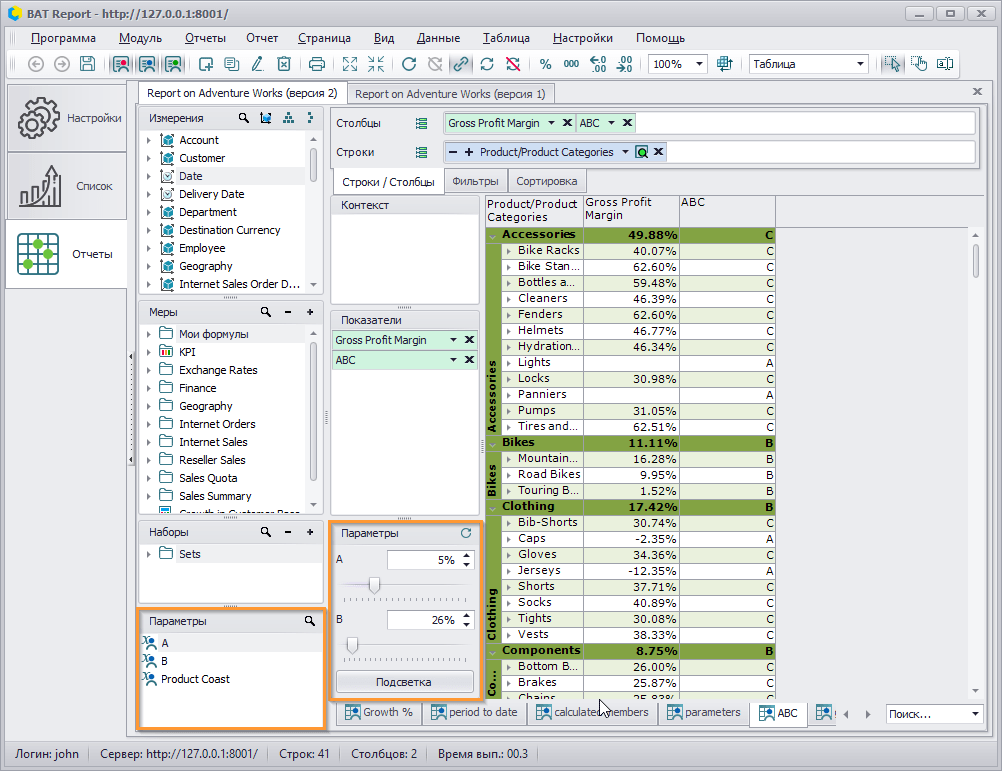1002x771 pixels.
Task: Toggle the cell selection cursor mode icon
Action: click(x=893, y=64)
